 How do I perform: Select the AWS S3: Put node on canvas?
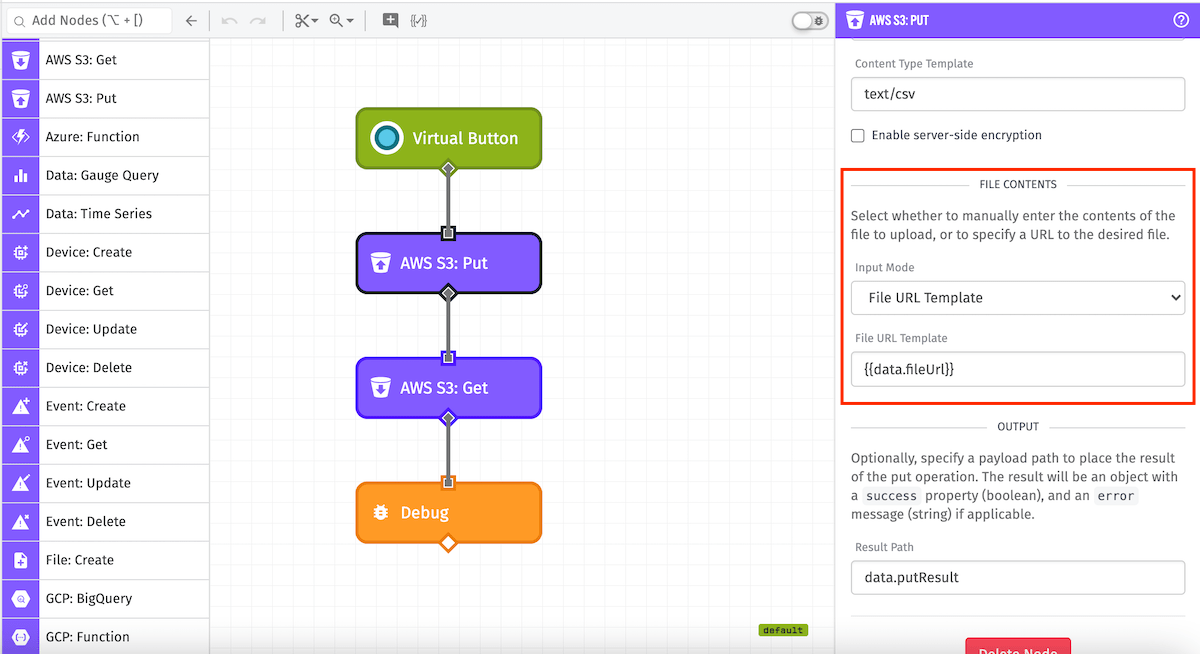449,263
